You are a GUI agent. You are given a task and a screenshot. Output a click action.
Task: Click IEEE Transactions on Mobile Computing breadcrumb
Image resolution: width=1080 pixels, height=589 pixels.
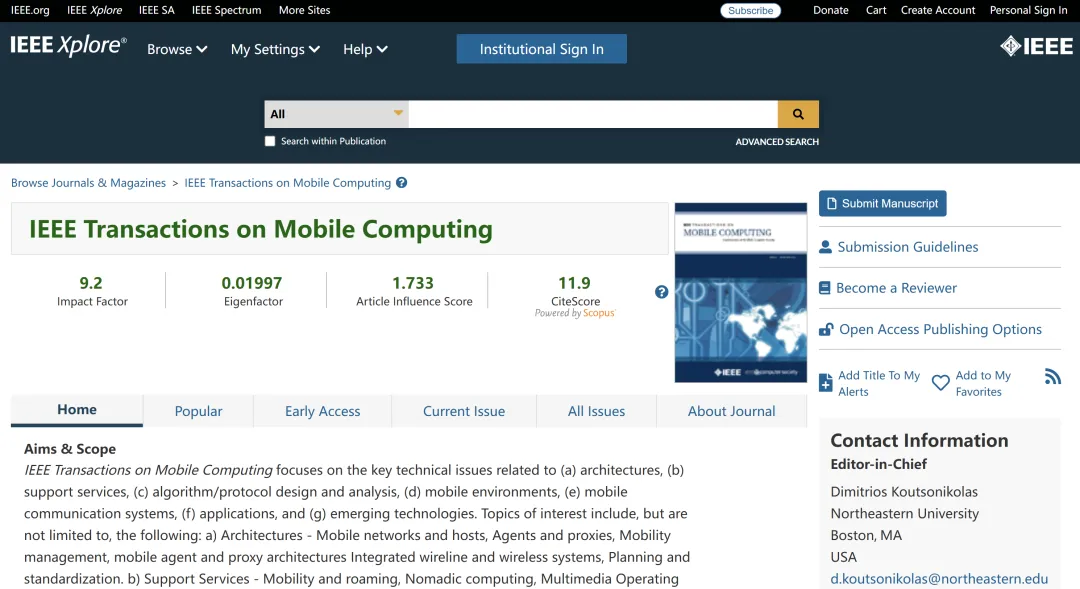(x=287, y=183)
